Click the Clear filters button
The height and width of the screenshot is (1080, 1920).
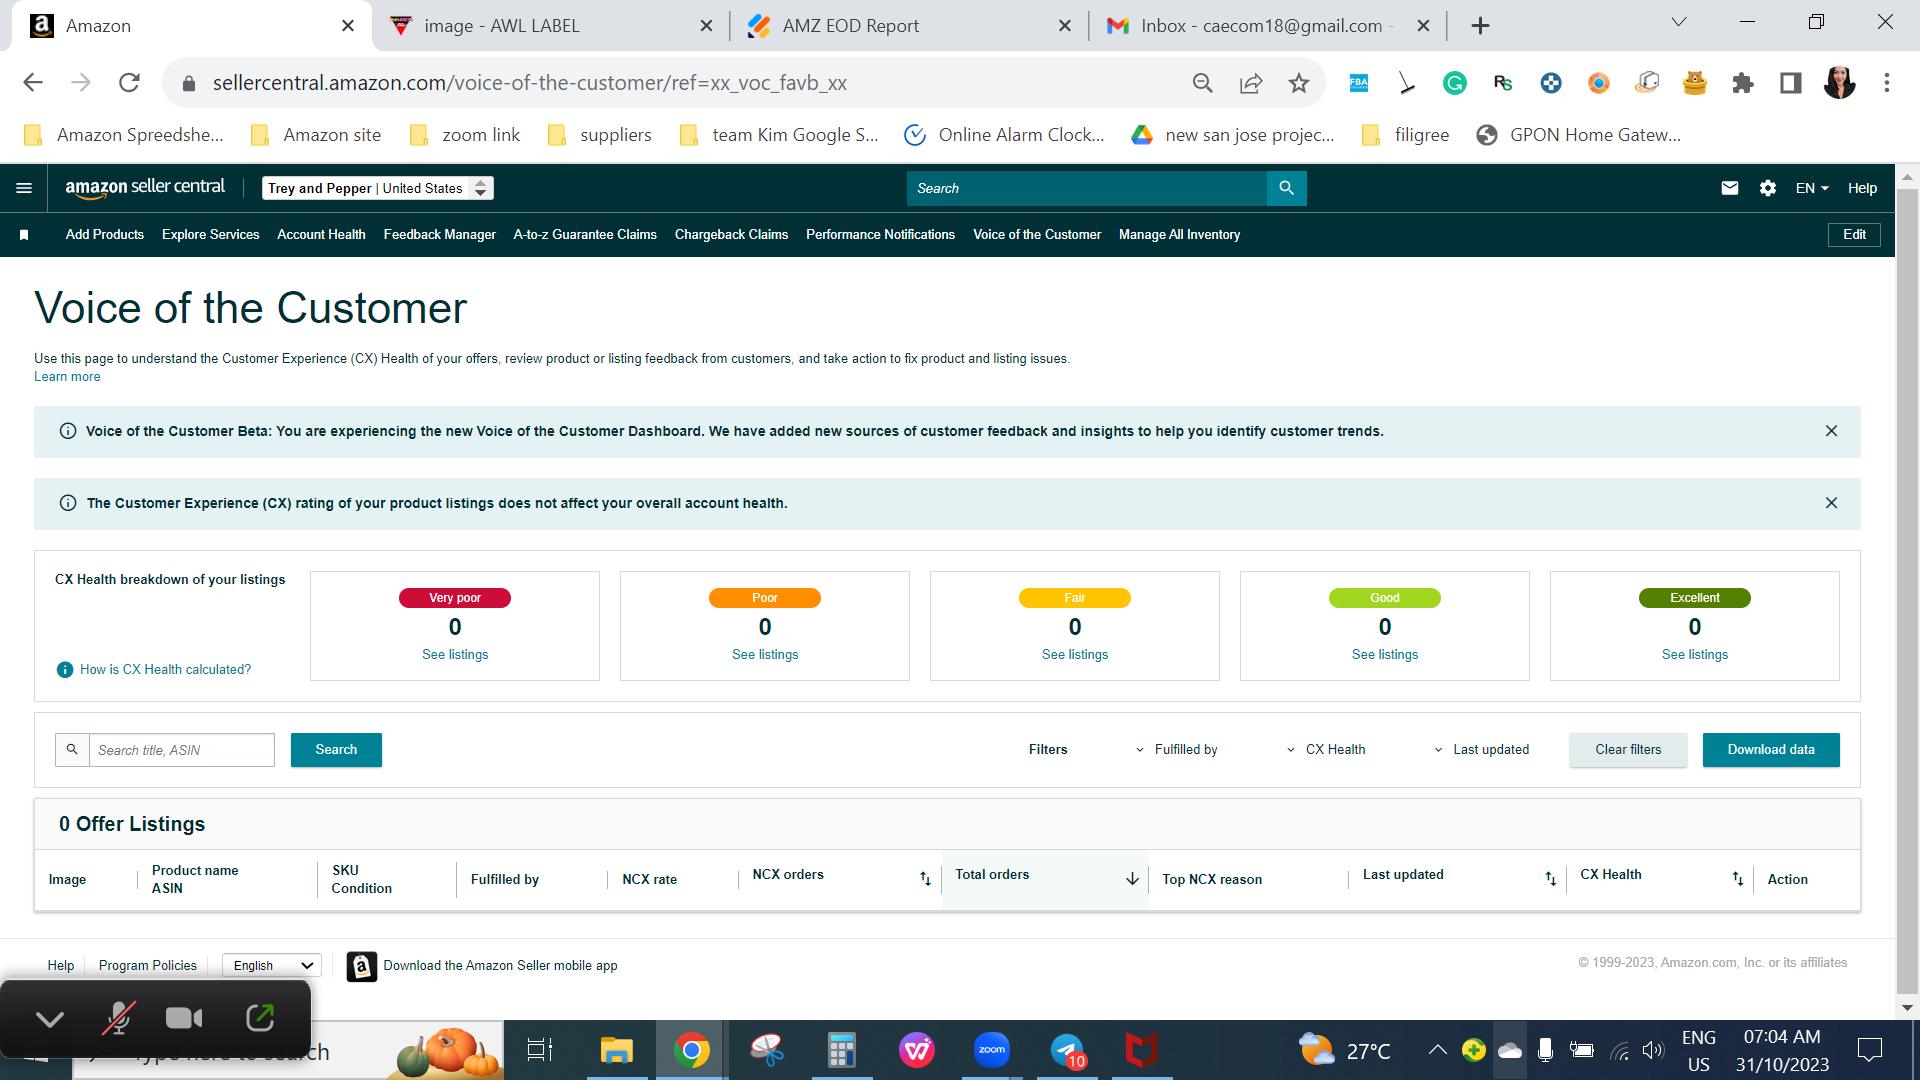(x=1628, y=750)
